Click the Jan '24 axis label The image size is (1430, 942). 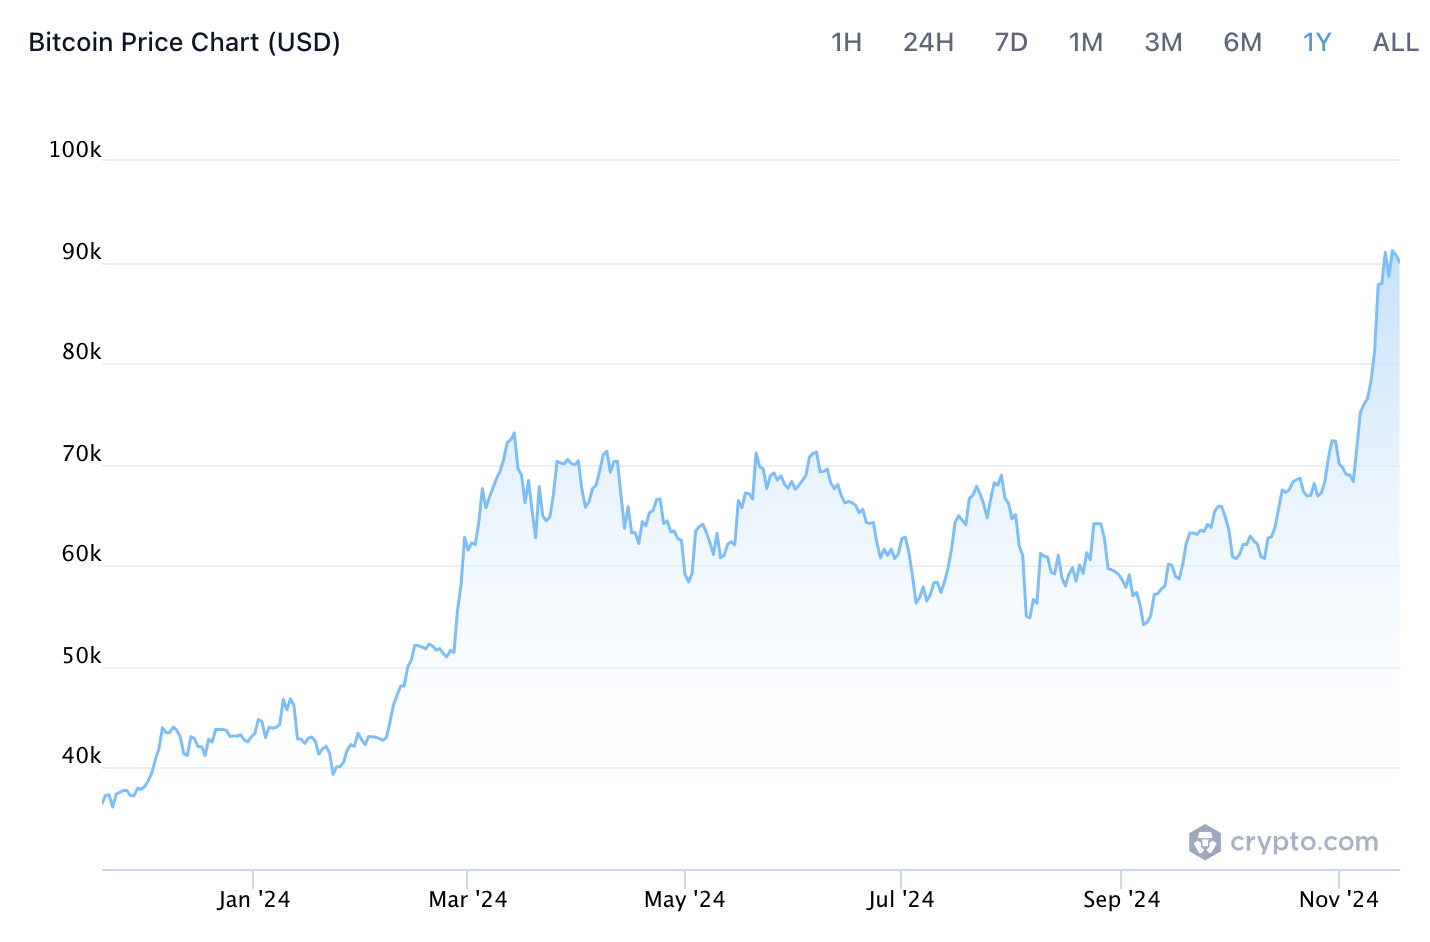[x=253, y=899]
